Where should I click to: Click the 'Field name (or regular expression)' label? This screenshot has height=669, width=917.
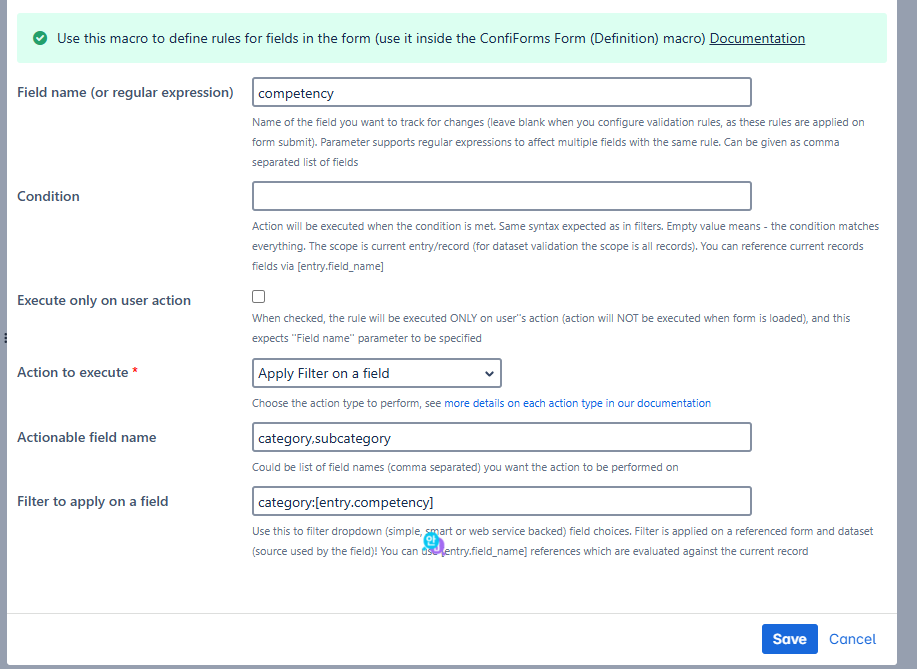click(x=125, y=92)
